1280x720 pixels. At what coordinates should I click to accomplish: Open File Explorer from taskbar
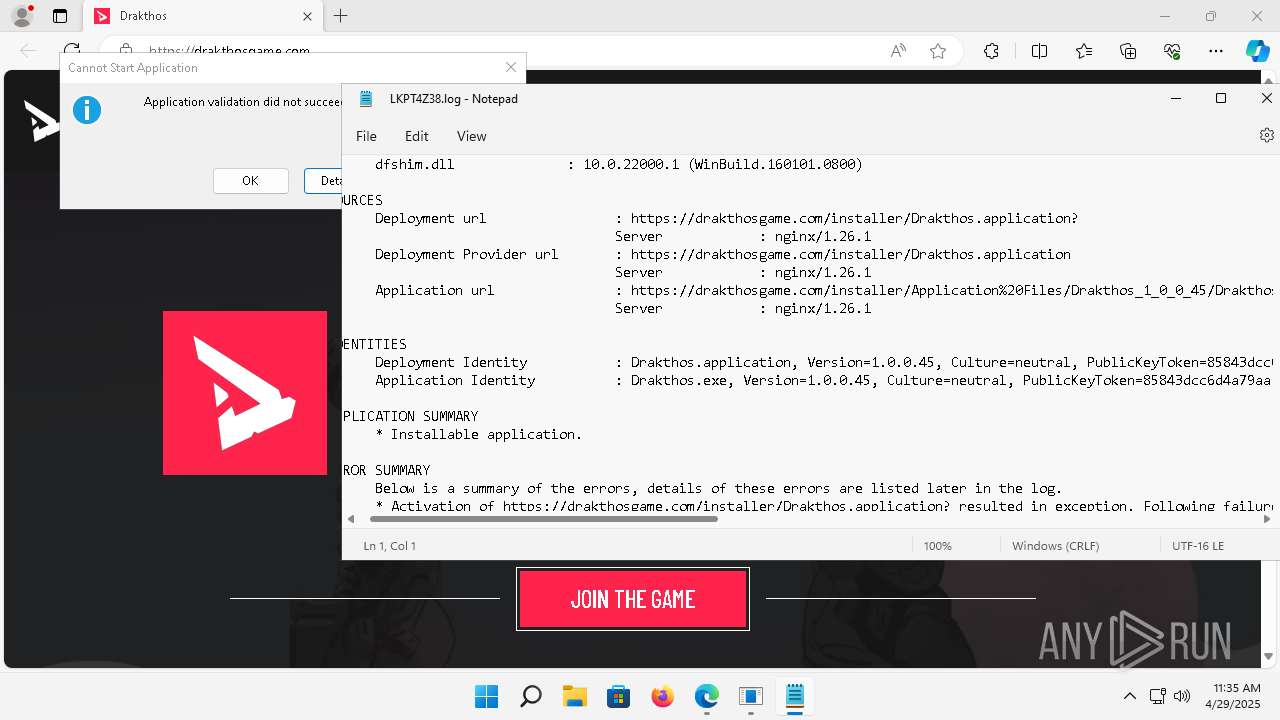click(x=574, y=696)
